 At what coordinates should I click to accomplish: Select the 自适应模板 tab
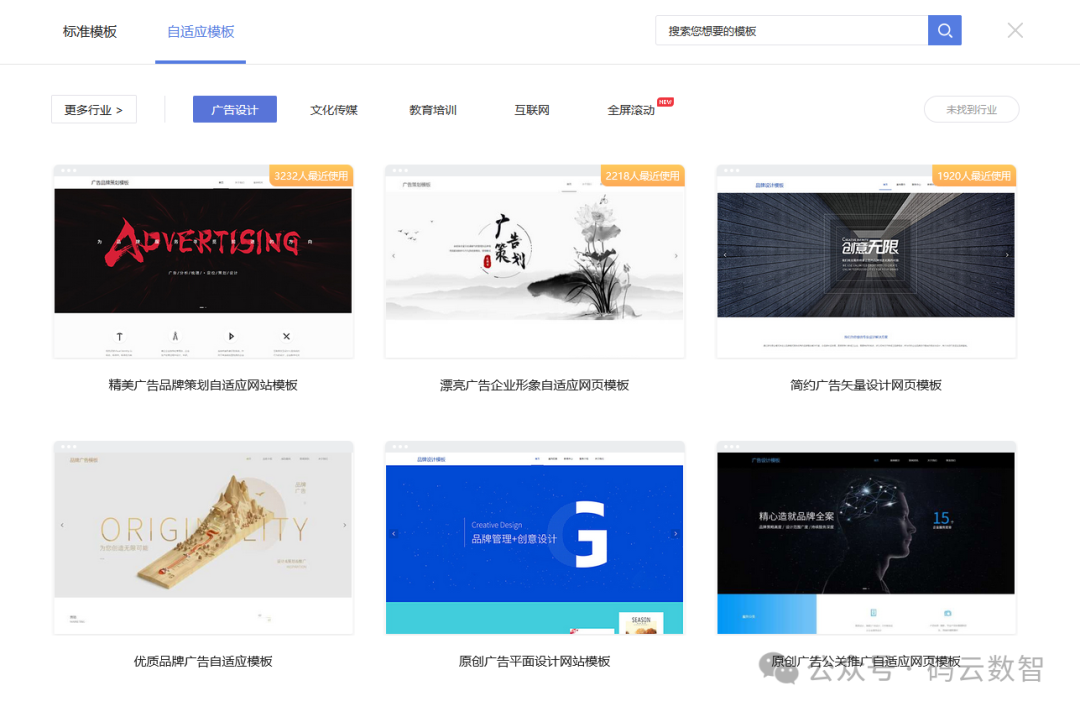pyautogui.click(x=200, y=32)
